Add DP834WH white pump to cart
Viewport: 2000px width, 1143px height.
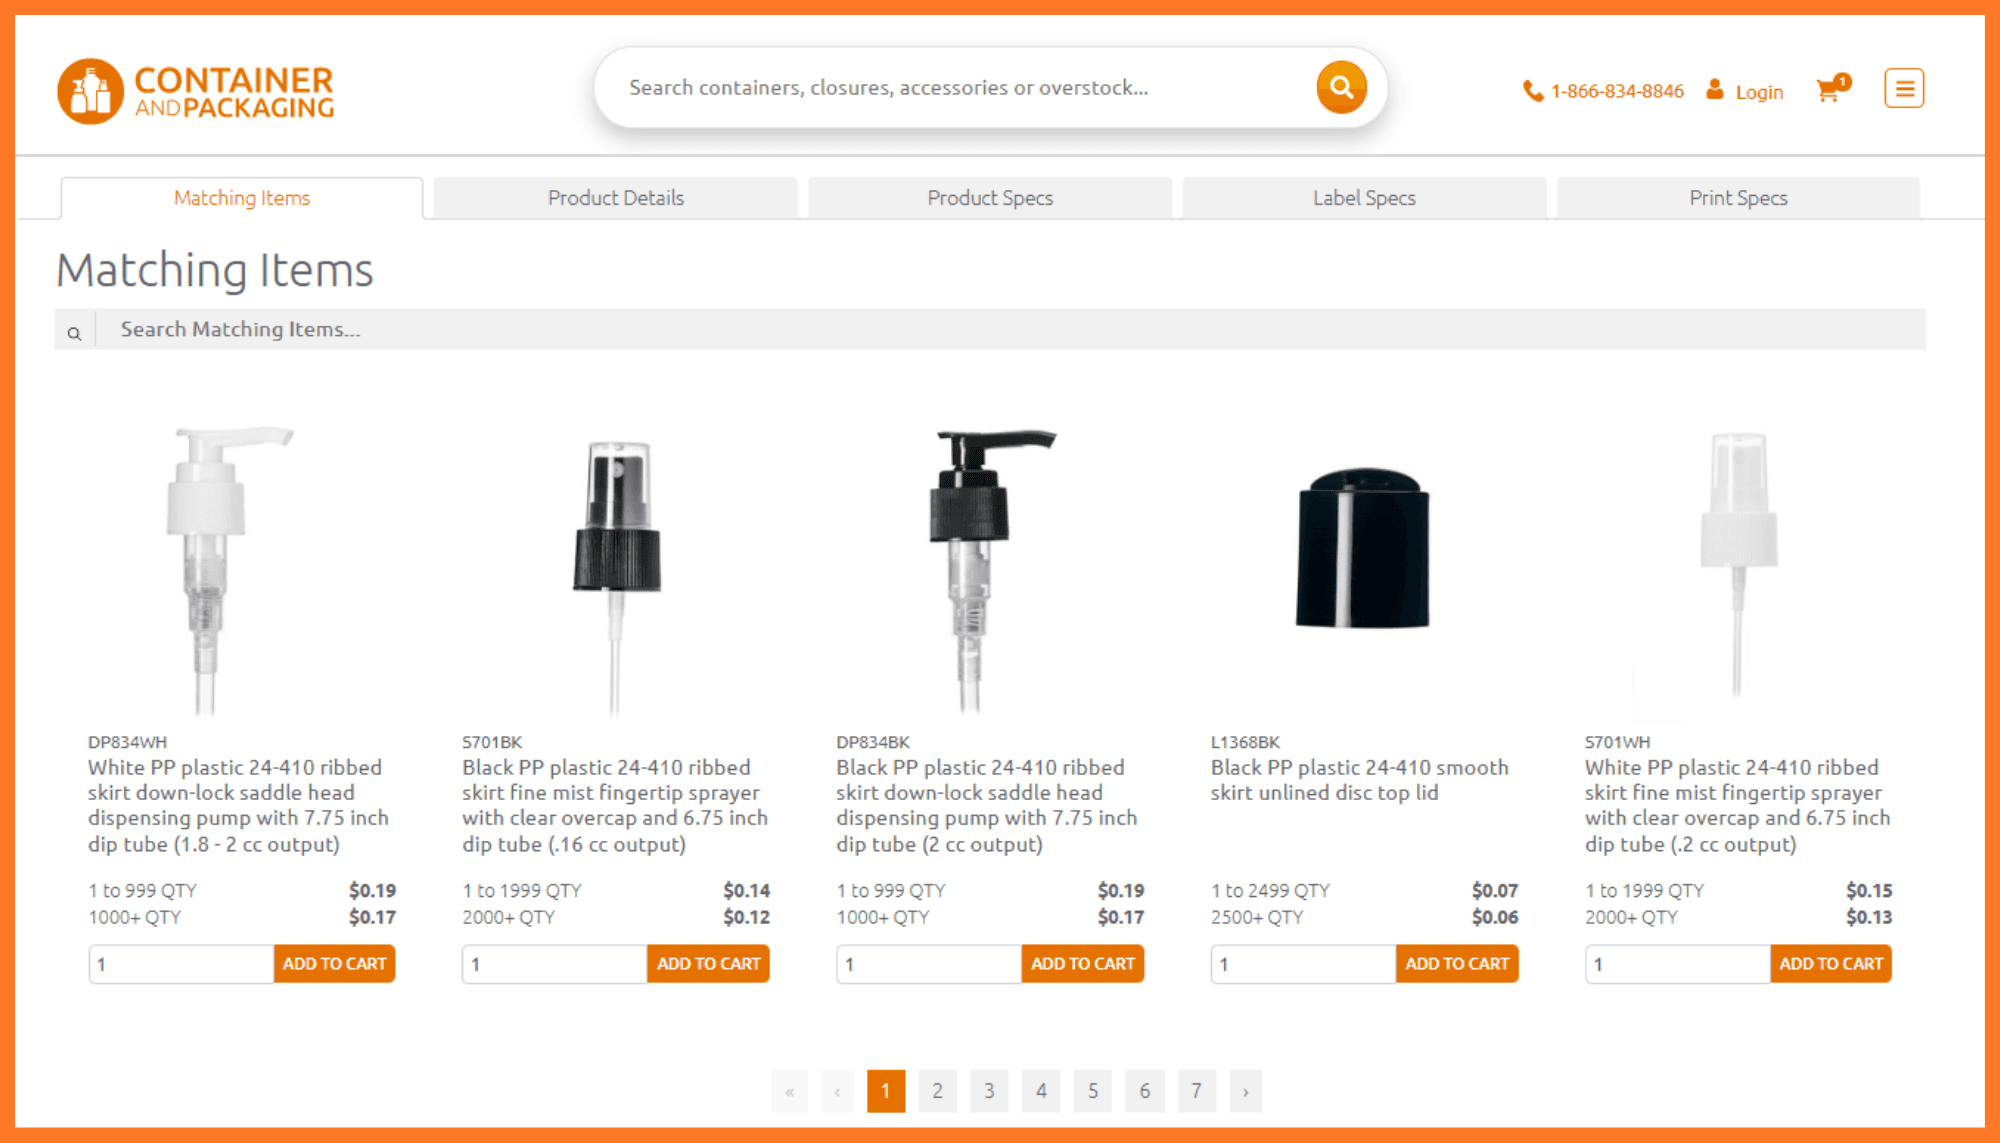[334, 964]
